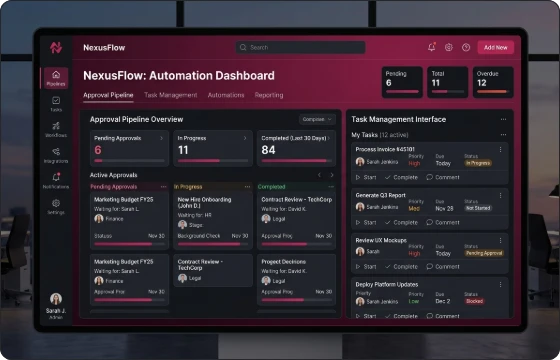Click the help icon in header
Image resolution: width=560 pixels, height=360 pixels.
[x=466, y=47]
